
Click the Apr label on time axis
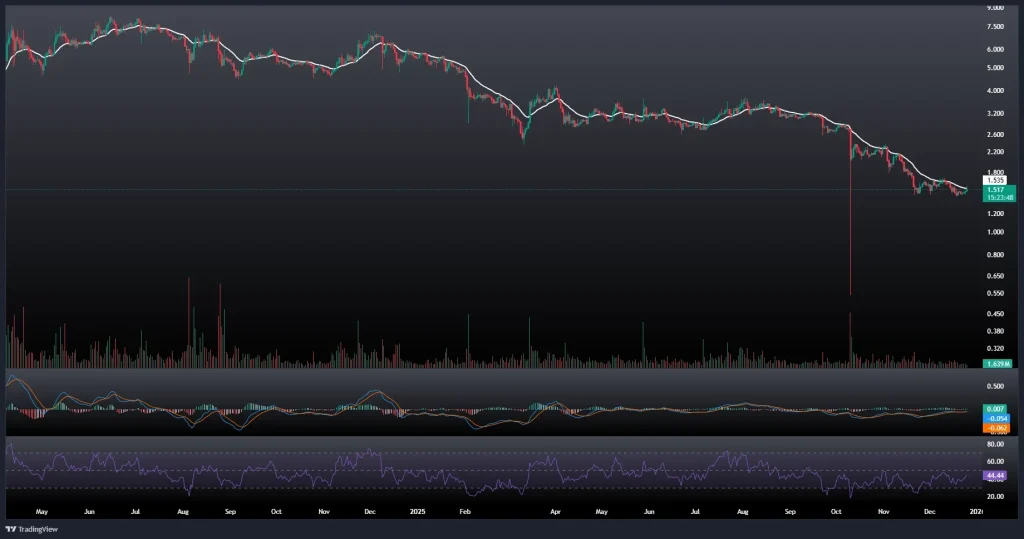(555, 510)
